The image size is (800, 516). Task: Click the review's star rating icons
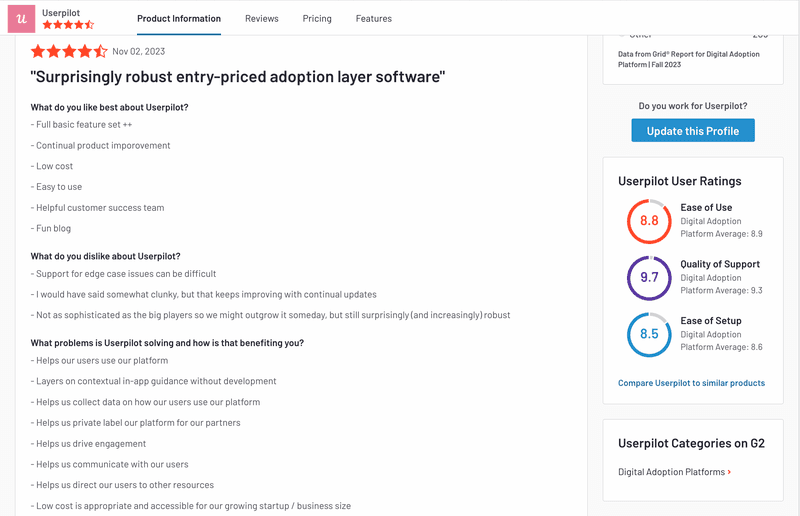point(69,51)
